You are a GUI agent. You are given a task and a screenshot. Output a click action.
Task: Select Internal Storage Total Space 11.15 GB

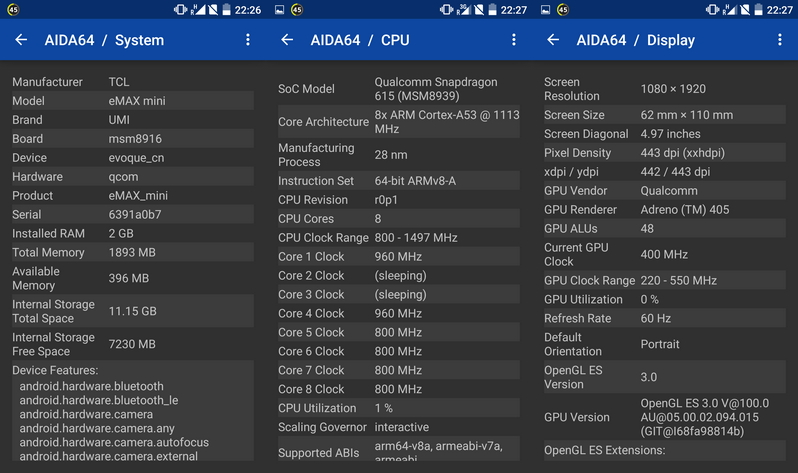(x=133, y=311)
